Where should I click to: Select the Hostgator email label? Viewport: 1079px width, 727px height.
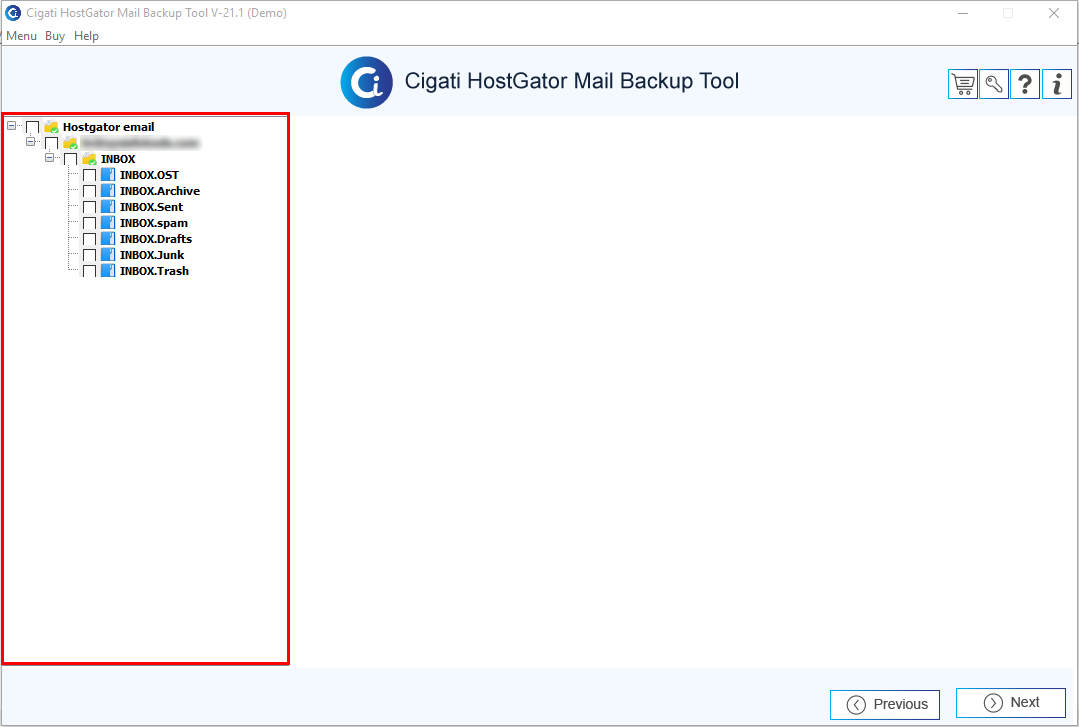[x=109, y=127]
